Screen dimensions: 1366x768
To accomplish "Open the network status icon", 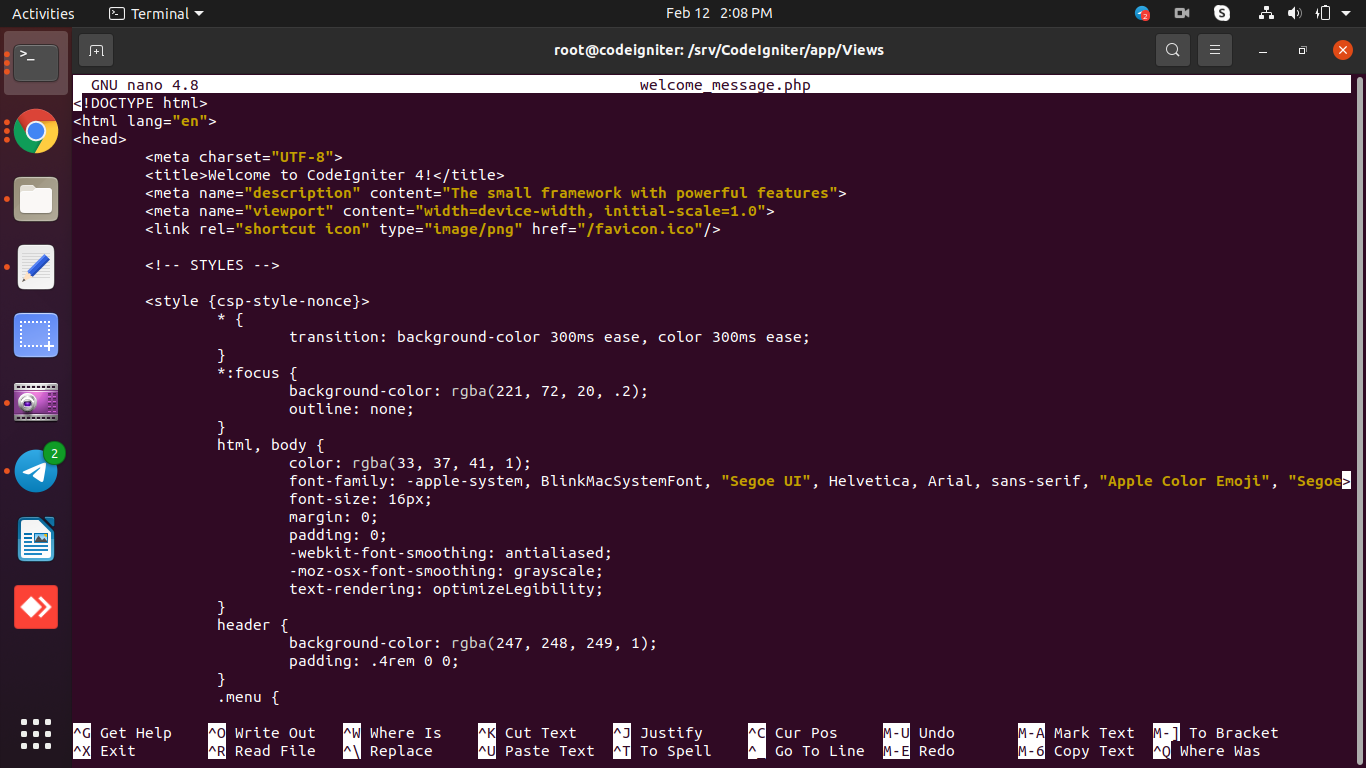I will tap(1267, 13).
